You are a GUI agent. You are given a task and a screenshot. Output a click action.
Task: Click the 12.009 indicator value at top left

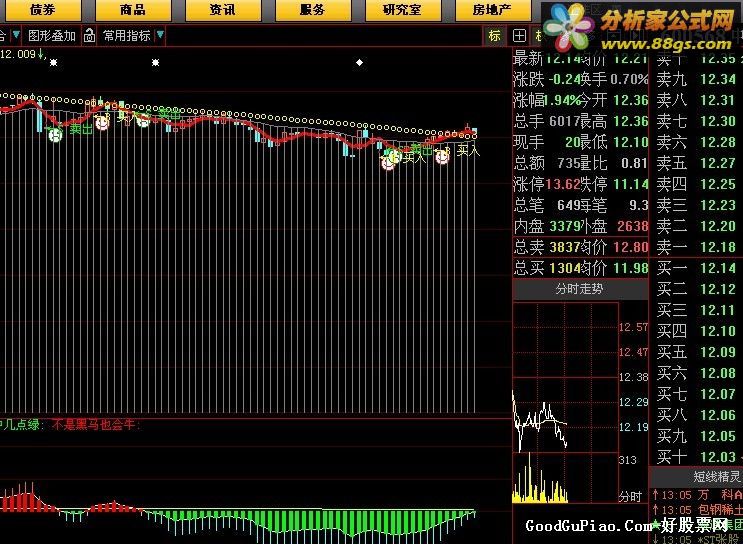coord(18,54)
